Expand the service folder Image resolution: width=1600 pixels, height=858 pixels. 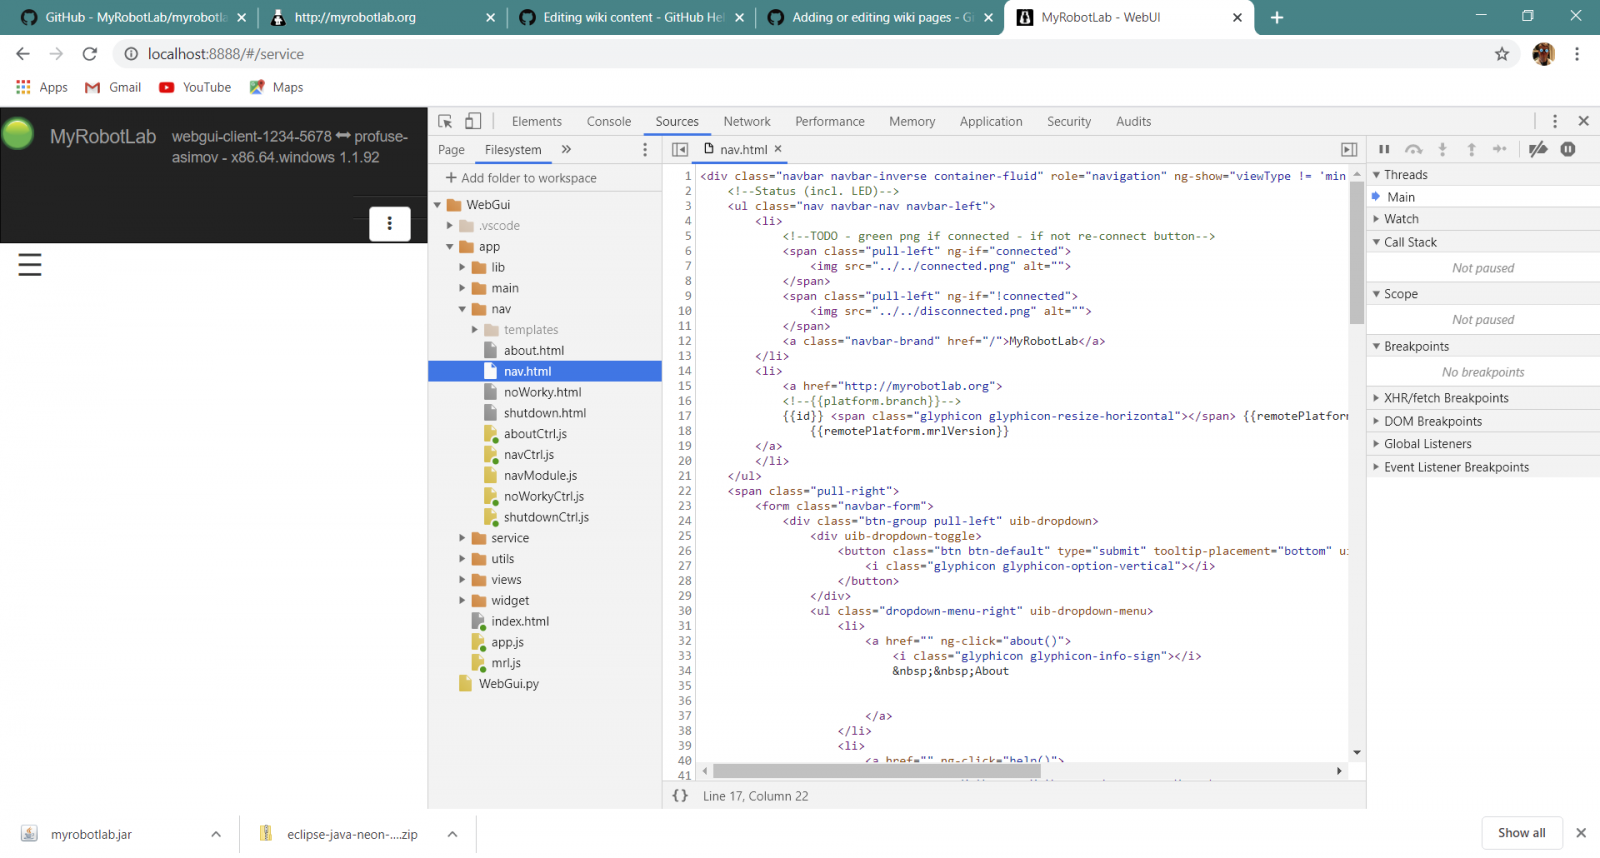(x=462, y=538)
